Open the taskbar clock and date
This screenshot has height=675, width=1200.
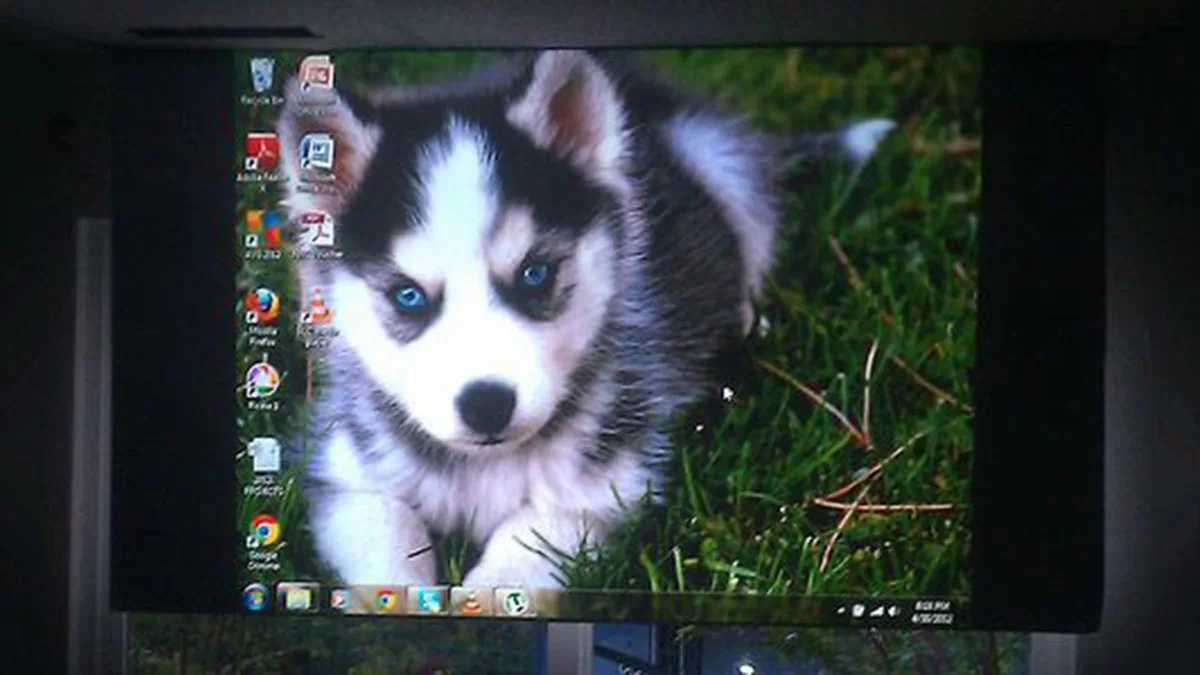[931, 610]
